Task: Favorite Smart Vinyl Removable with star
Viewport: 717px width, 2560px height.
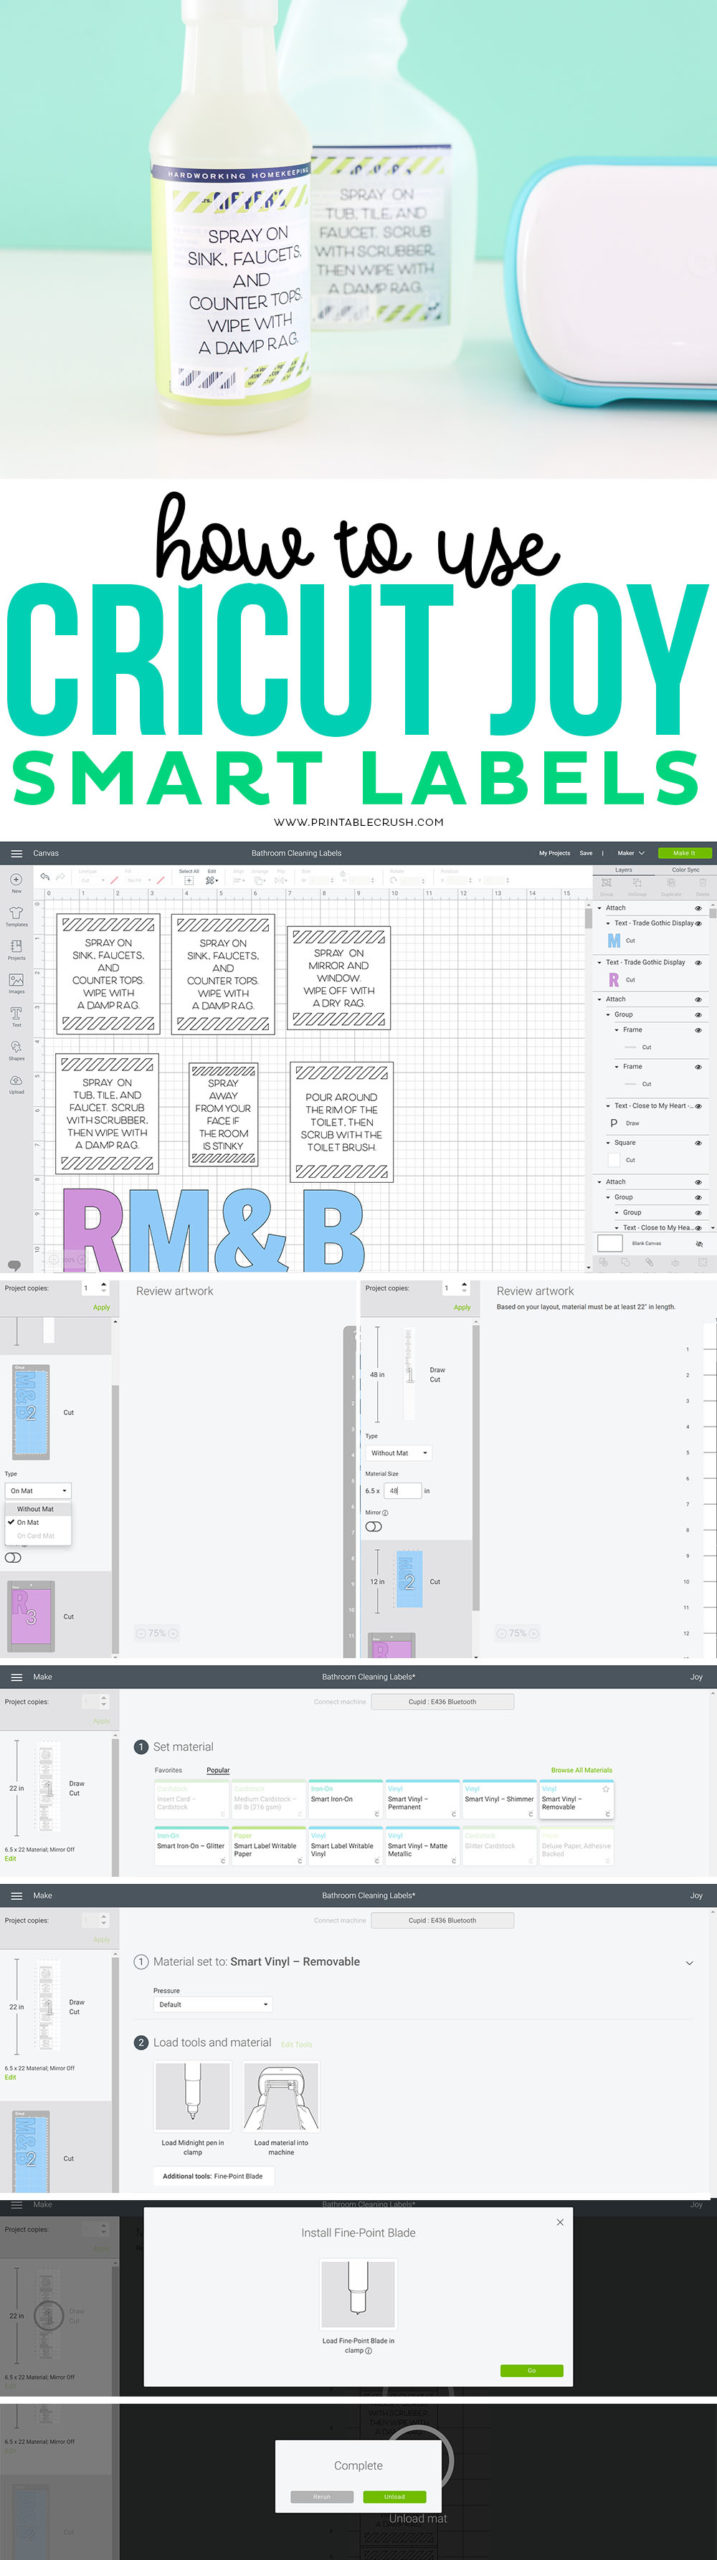Action: point(606,1789)
